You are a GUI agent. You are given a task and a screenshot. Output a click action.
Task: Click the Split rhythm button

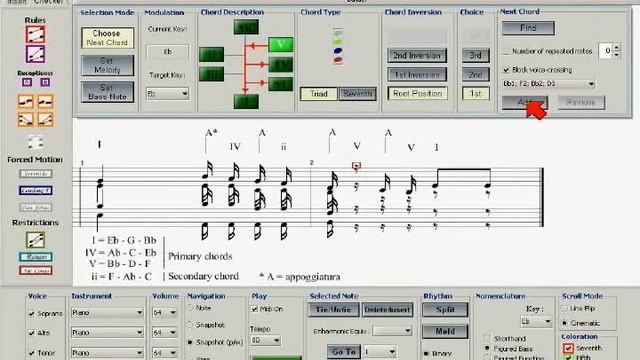point(445,310)
